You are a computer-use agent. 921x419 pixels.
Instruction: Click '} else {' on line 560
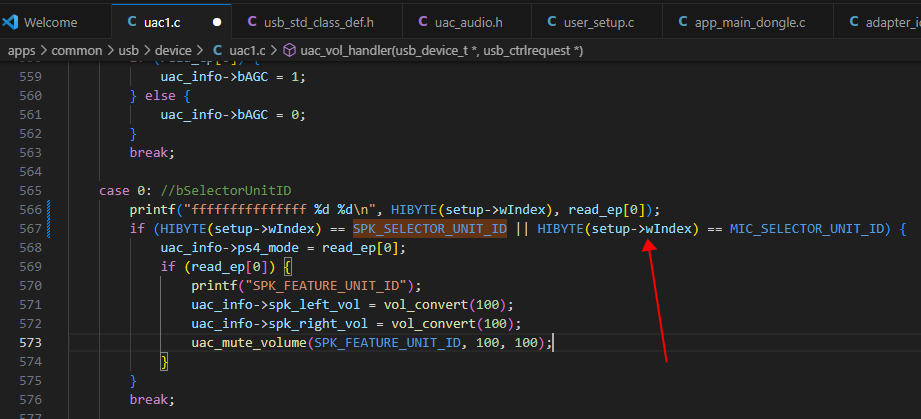click(x=160, y=95)
